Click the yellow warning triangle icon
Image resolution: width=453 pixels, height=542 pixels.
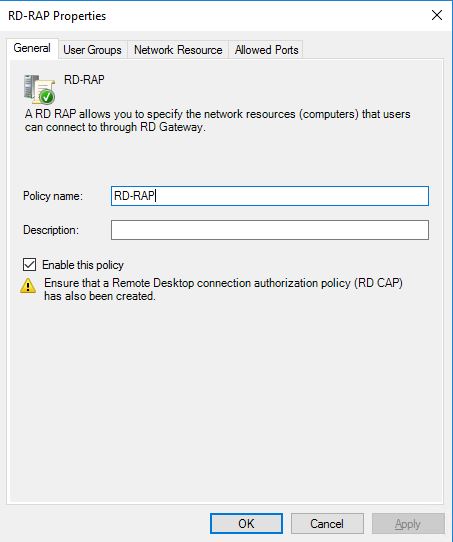28,286
